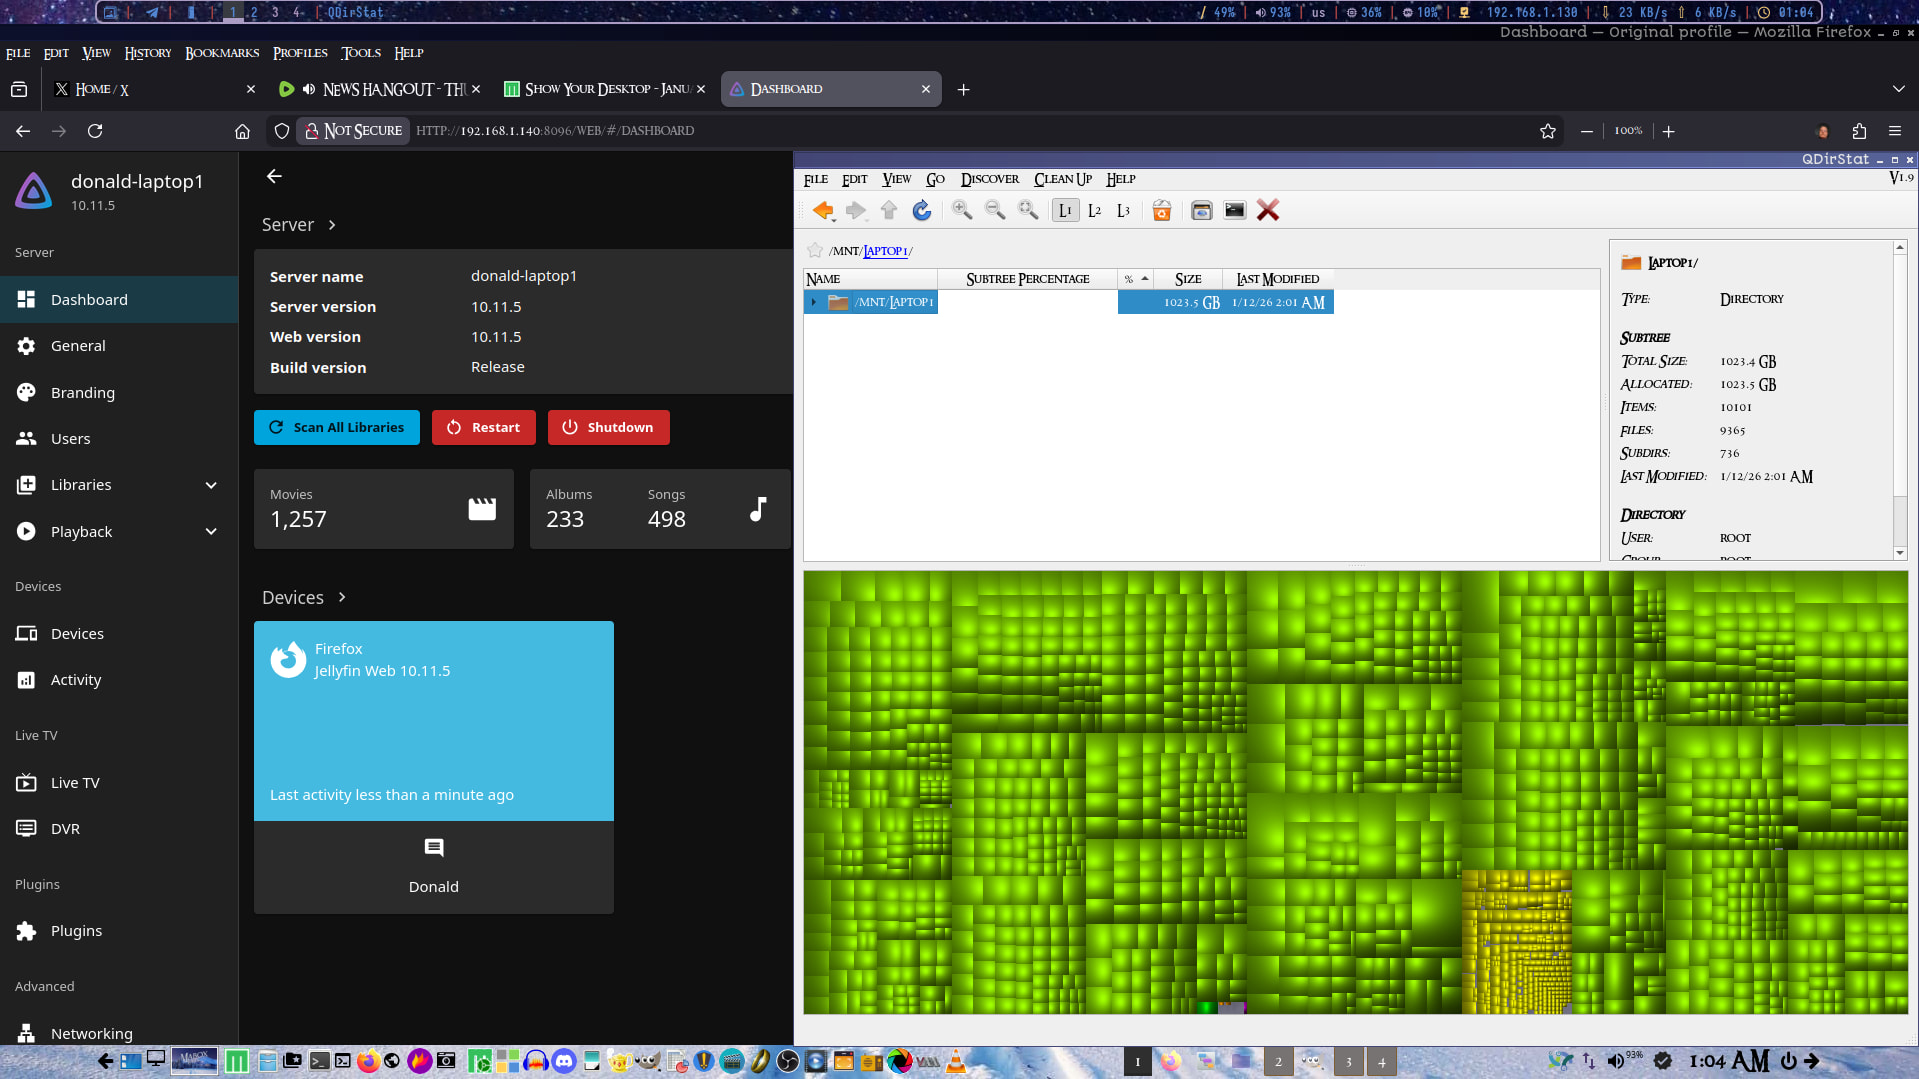Viewport: 1919px width, 1079px height.
Task: Open the Clean Up menu
Action: coord(1062,179)
